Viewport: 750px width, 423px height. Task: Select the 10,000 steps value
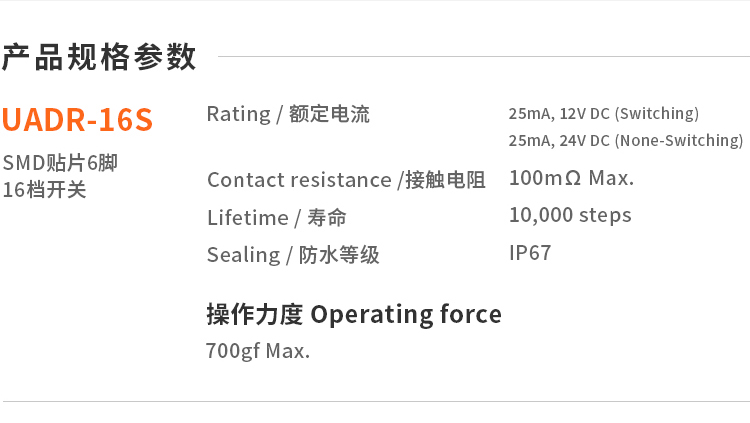(x=570, y=215)
